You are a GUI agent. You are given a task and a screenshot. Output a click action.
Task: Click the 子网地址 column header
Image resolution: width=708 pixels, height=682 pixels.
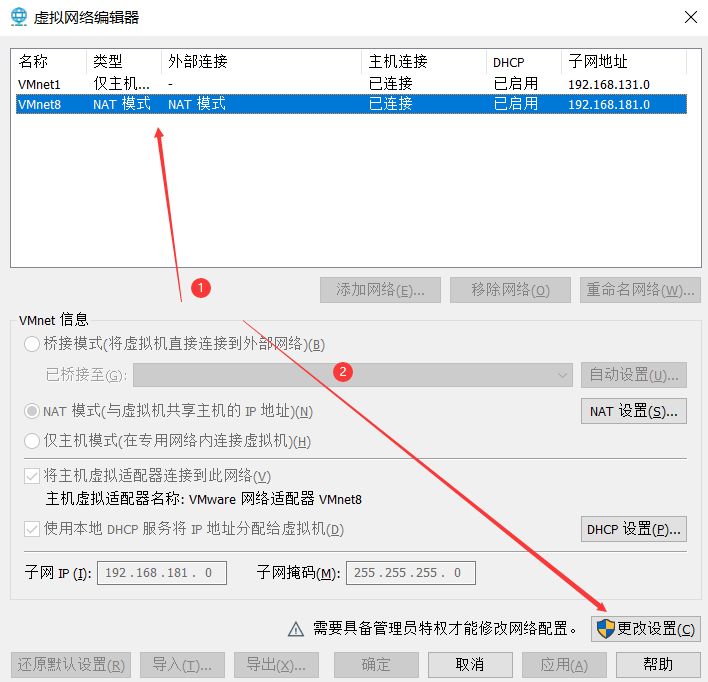(624, 61)
